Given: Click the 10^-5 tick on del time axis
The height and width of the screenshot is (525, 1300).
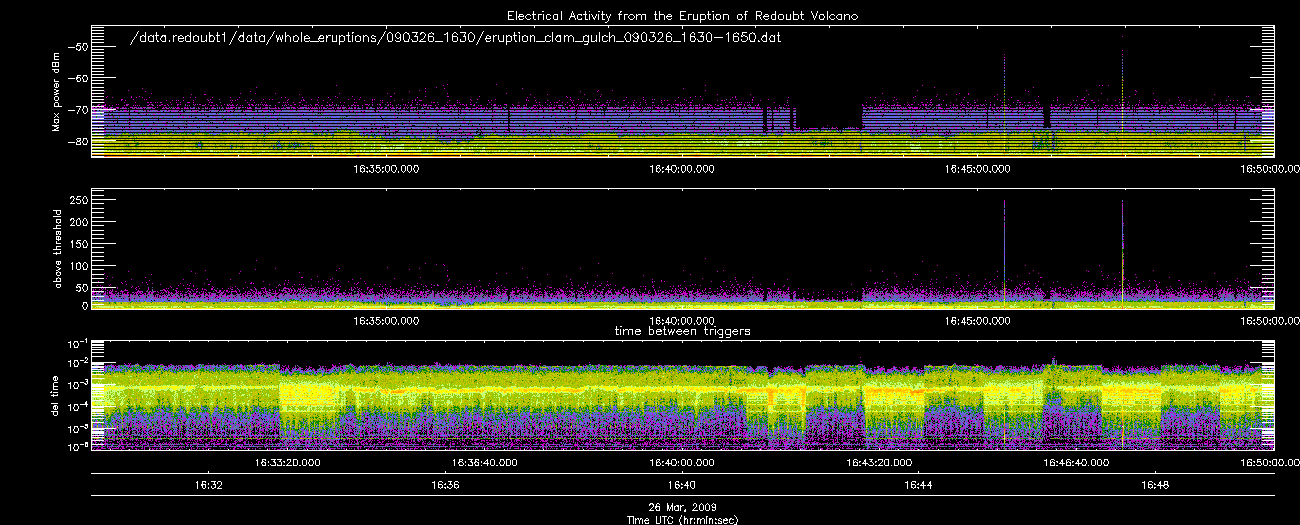Looking at the screenshot, I should click(x=78, y=426).
